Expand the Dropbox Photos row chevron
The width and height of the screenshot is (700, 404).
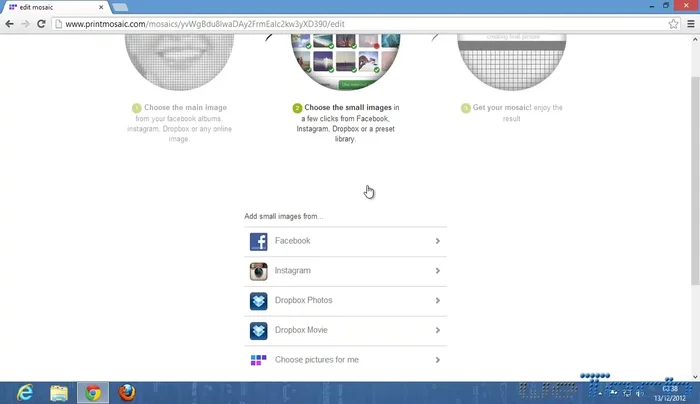click(438, 301)
